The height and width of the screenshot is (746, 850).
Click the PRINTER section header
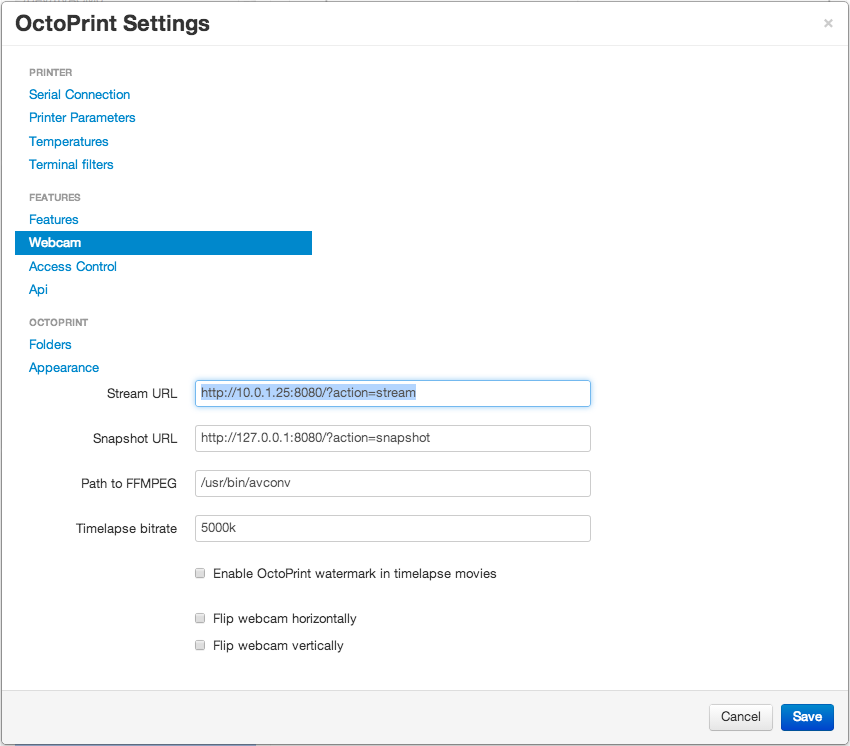[x=50, y=73]
